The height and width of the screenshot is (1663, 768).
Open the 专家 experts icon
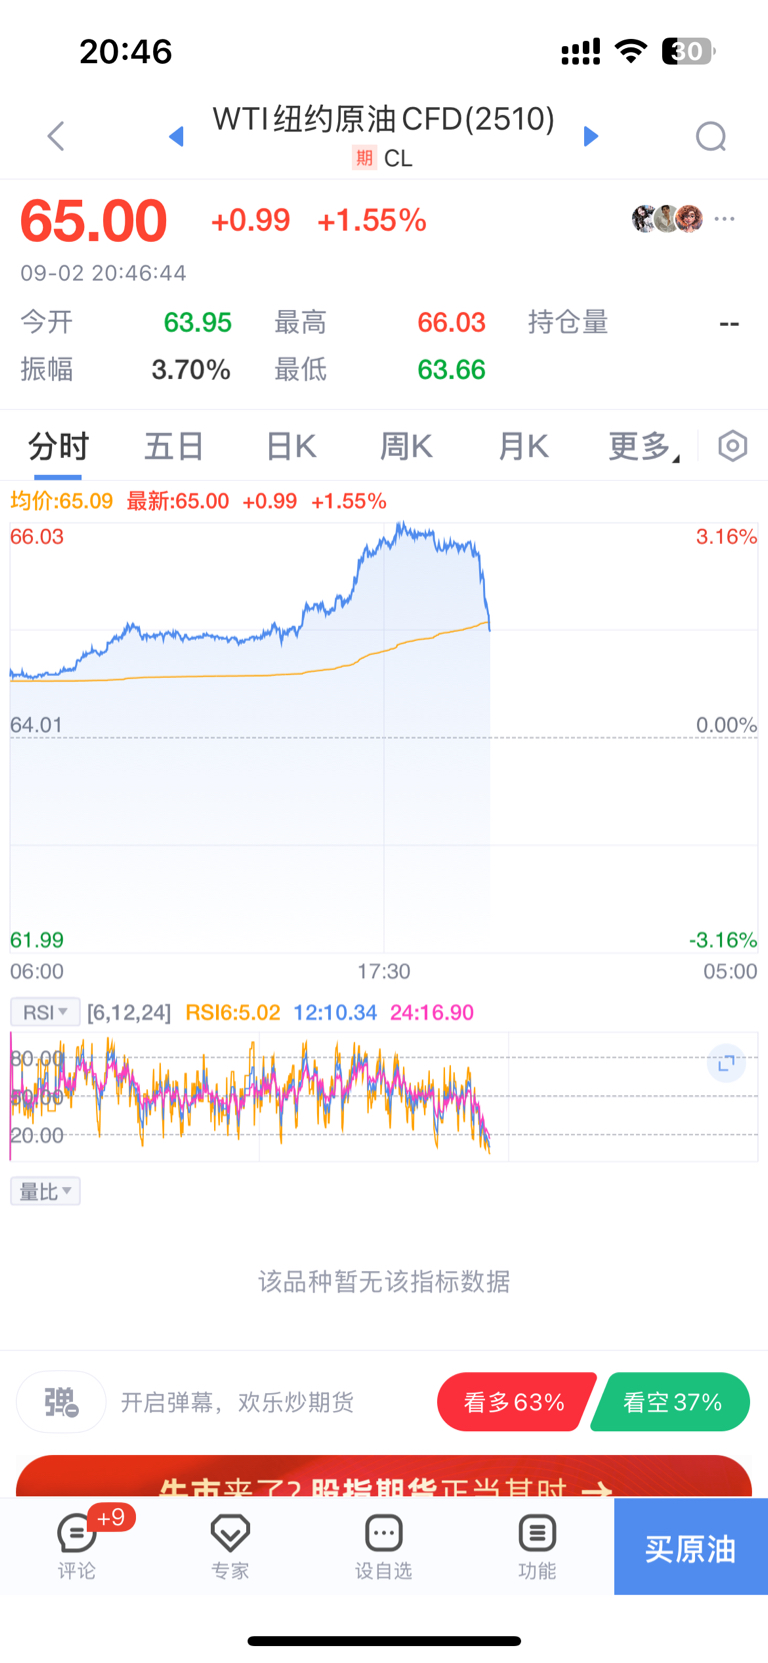(230, 1545)
